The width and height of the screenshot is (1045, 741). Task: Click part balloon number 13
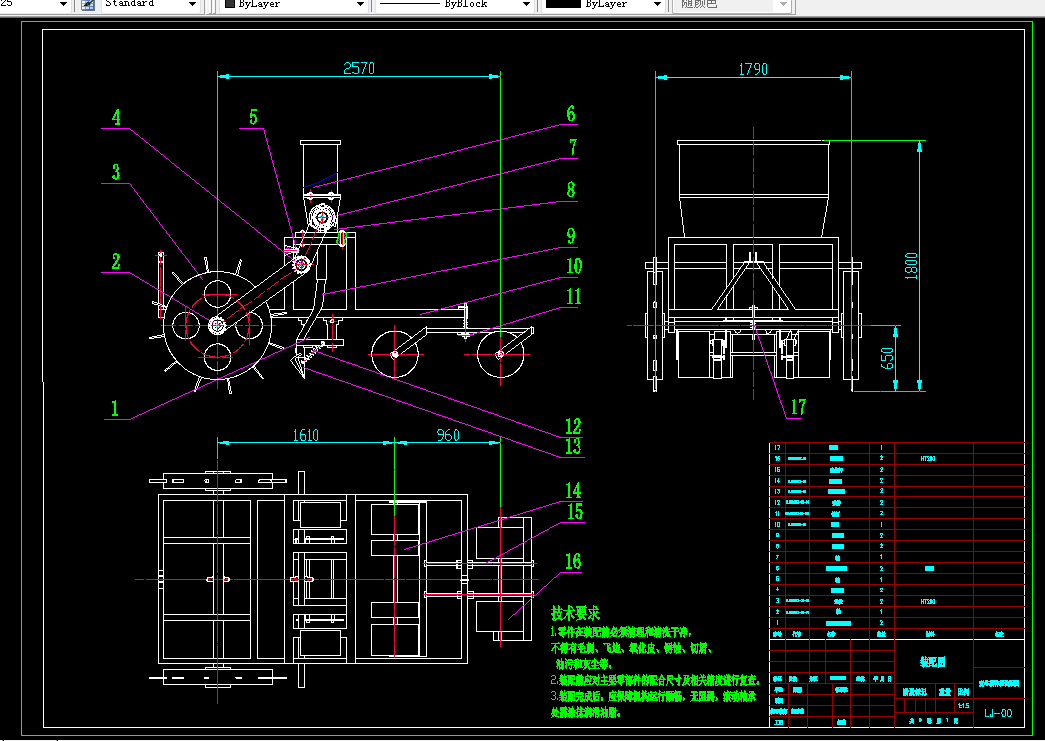[573, 446]
